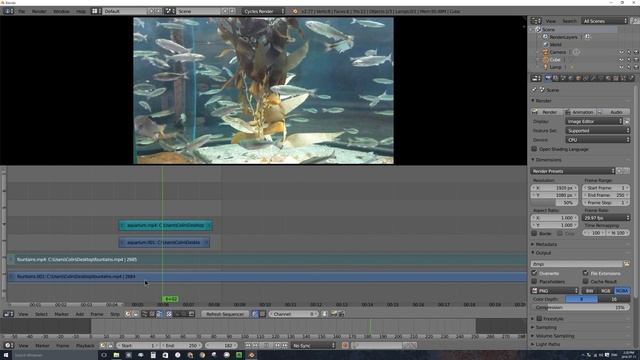This screenshot has height=360, width=640.
Task: Toggle Lamp visibility eye in outliner
Action: coord(621,67)
